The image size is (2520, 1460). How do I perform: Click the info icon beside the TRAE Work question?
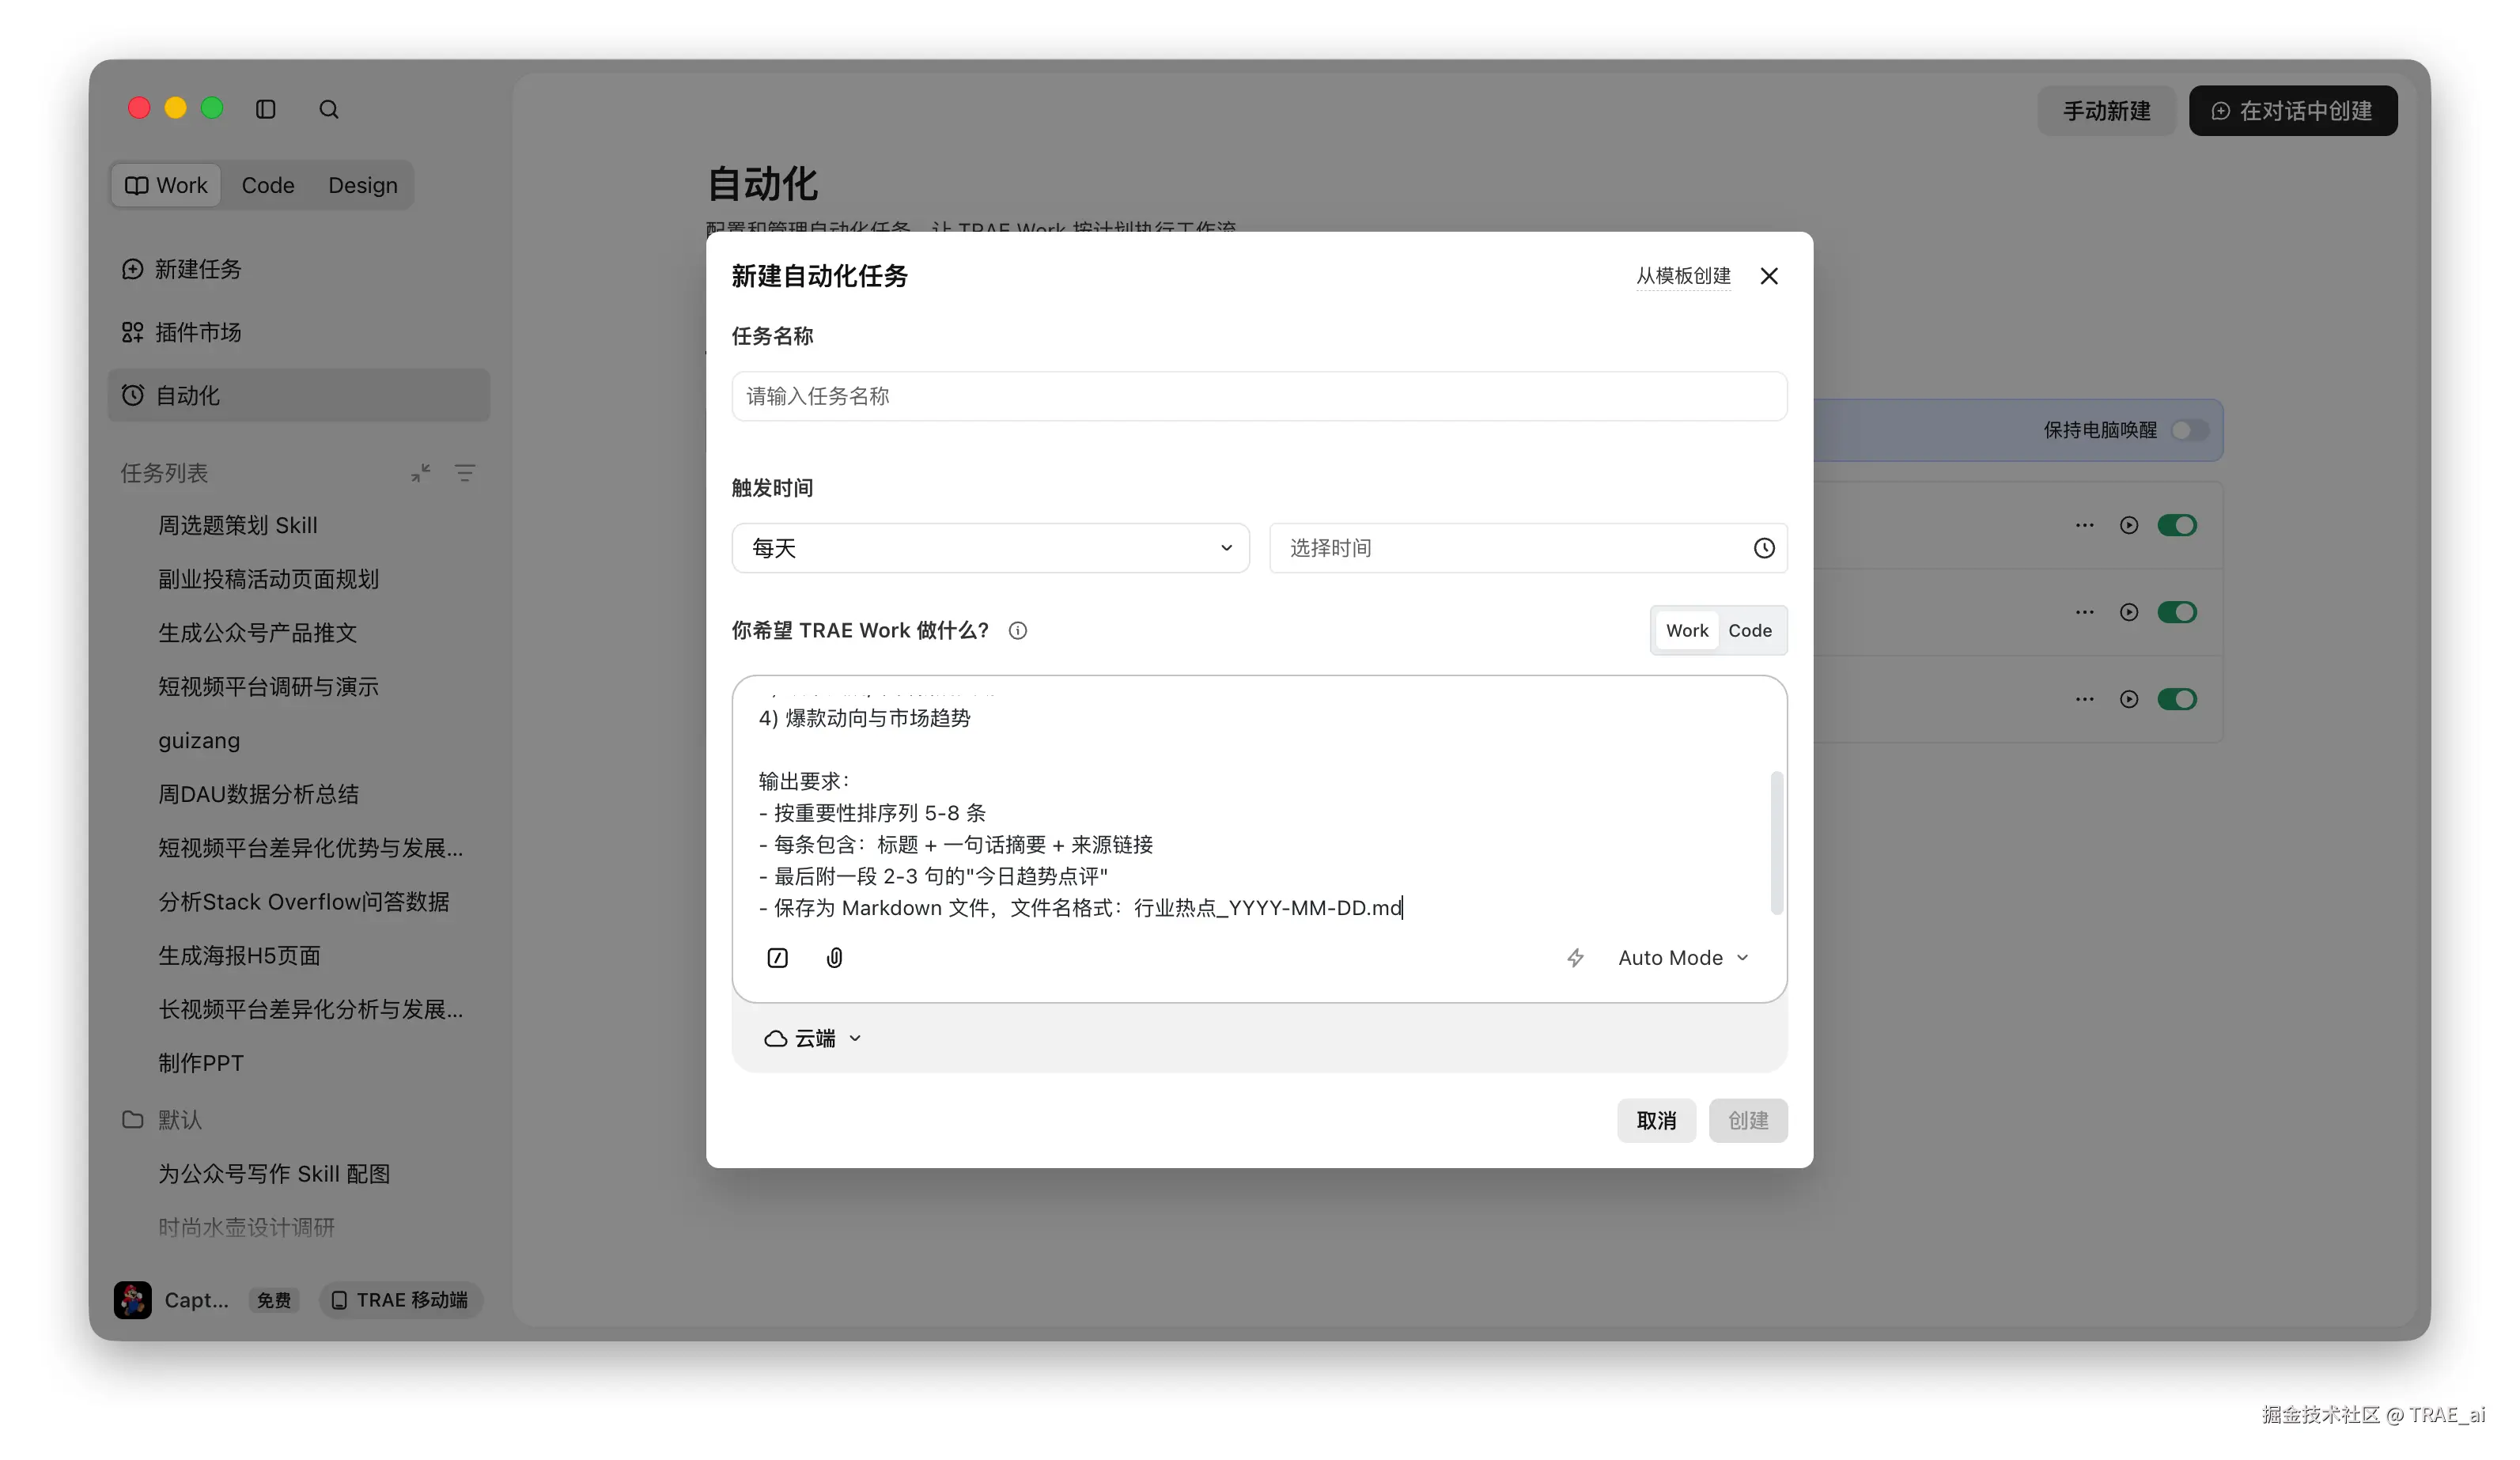[1018, 630]
